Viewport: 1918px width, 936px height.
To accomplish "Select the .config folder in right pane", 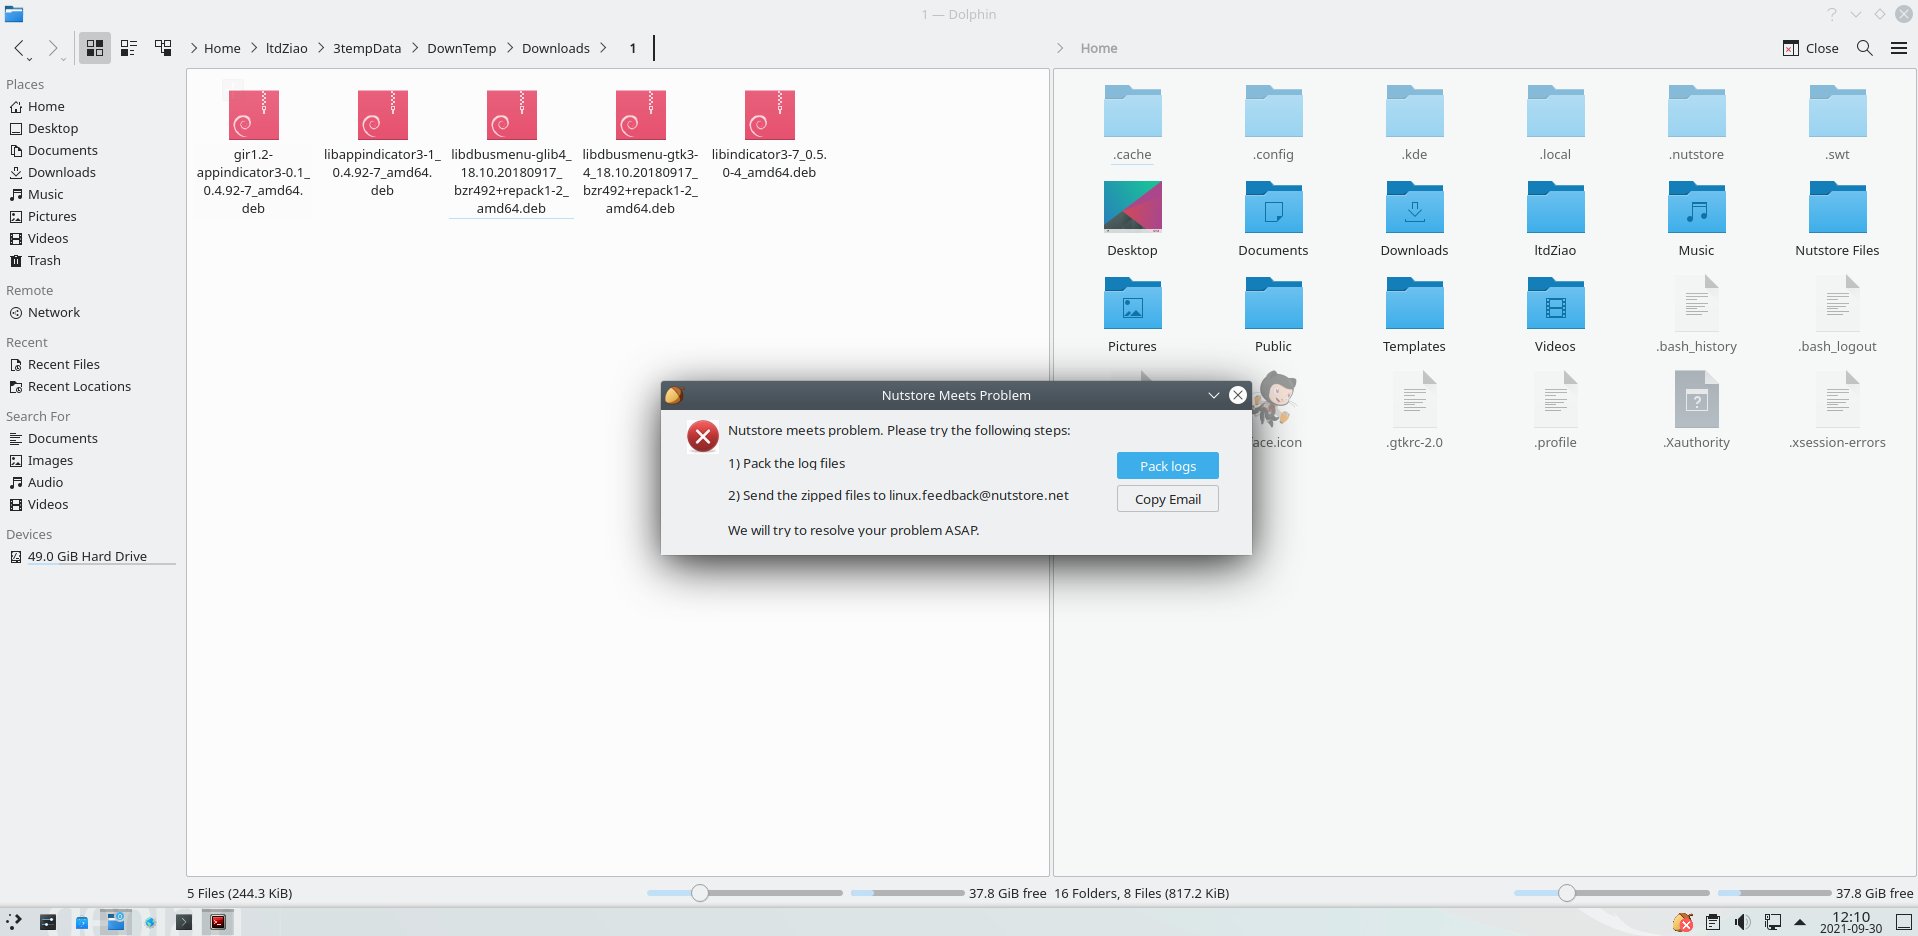I will point(1273,123).
